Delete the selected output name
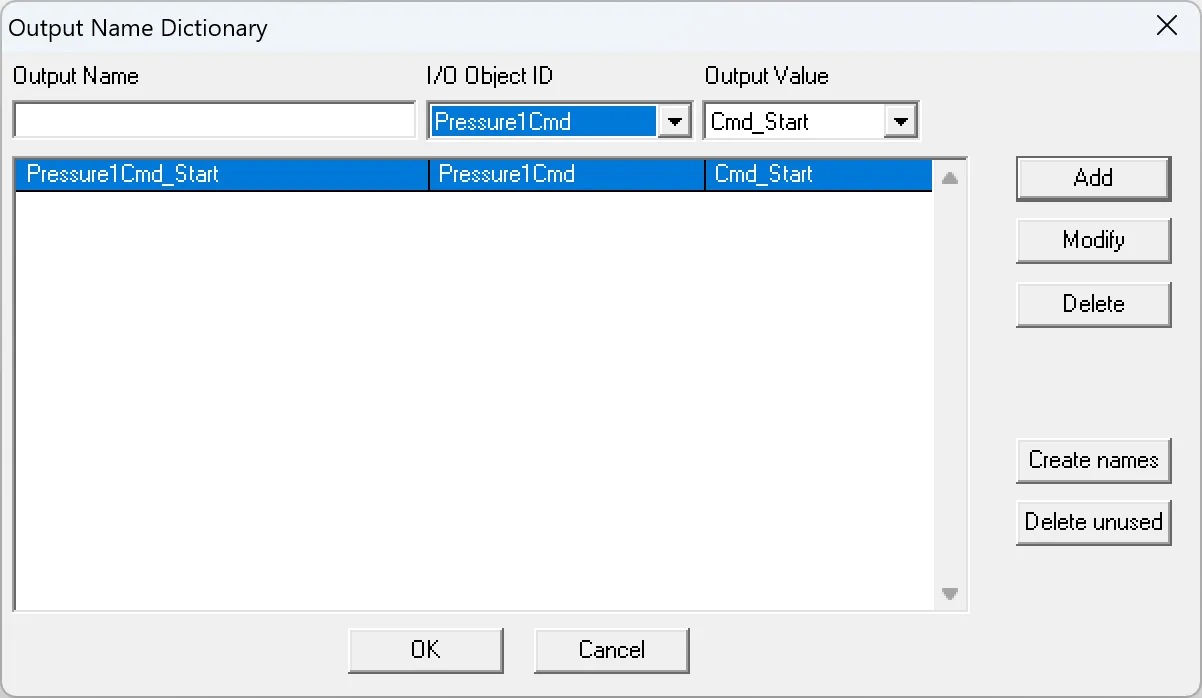This screenshot has height=698, width=1202. point(1092,304)
